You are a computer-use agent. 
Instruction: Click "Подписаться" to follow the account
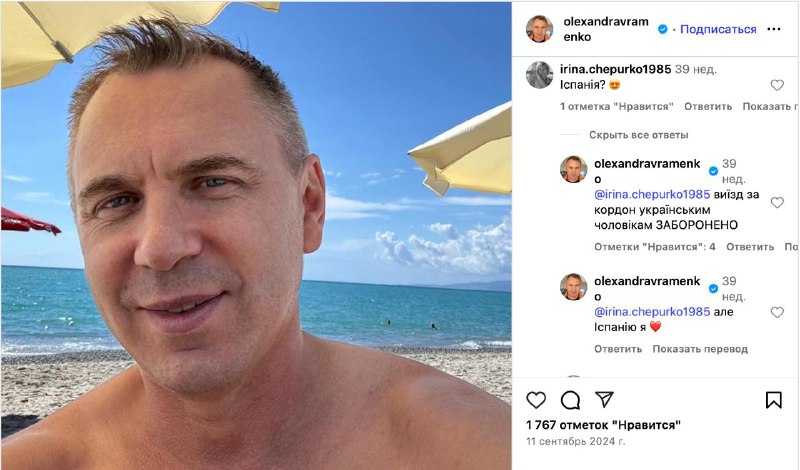coord(718,29)
